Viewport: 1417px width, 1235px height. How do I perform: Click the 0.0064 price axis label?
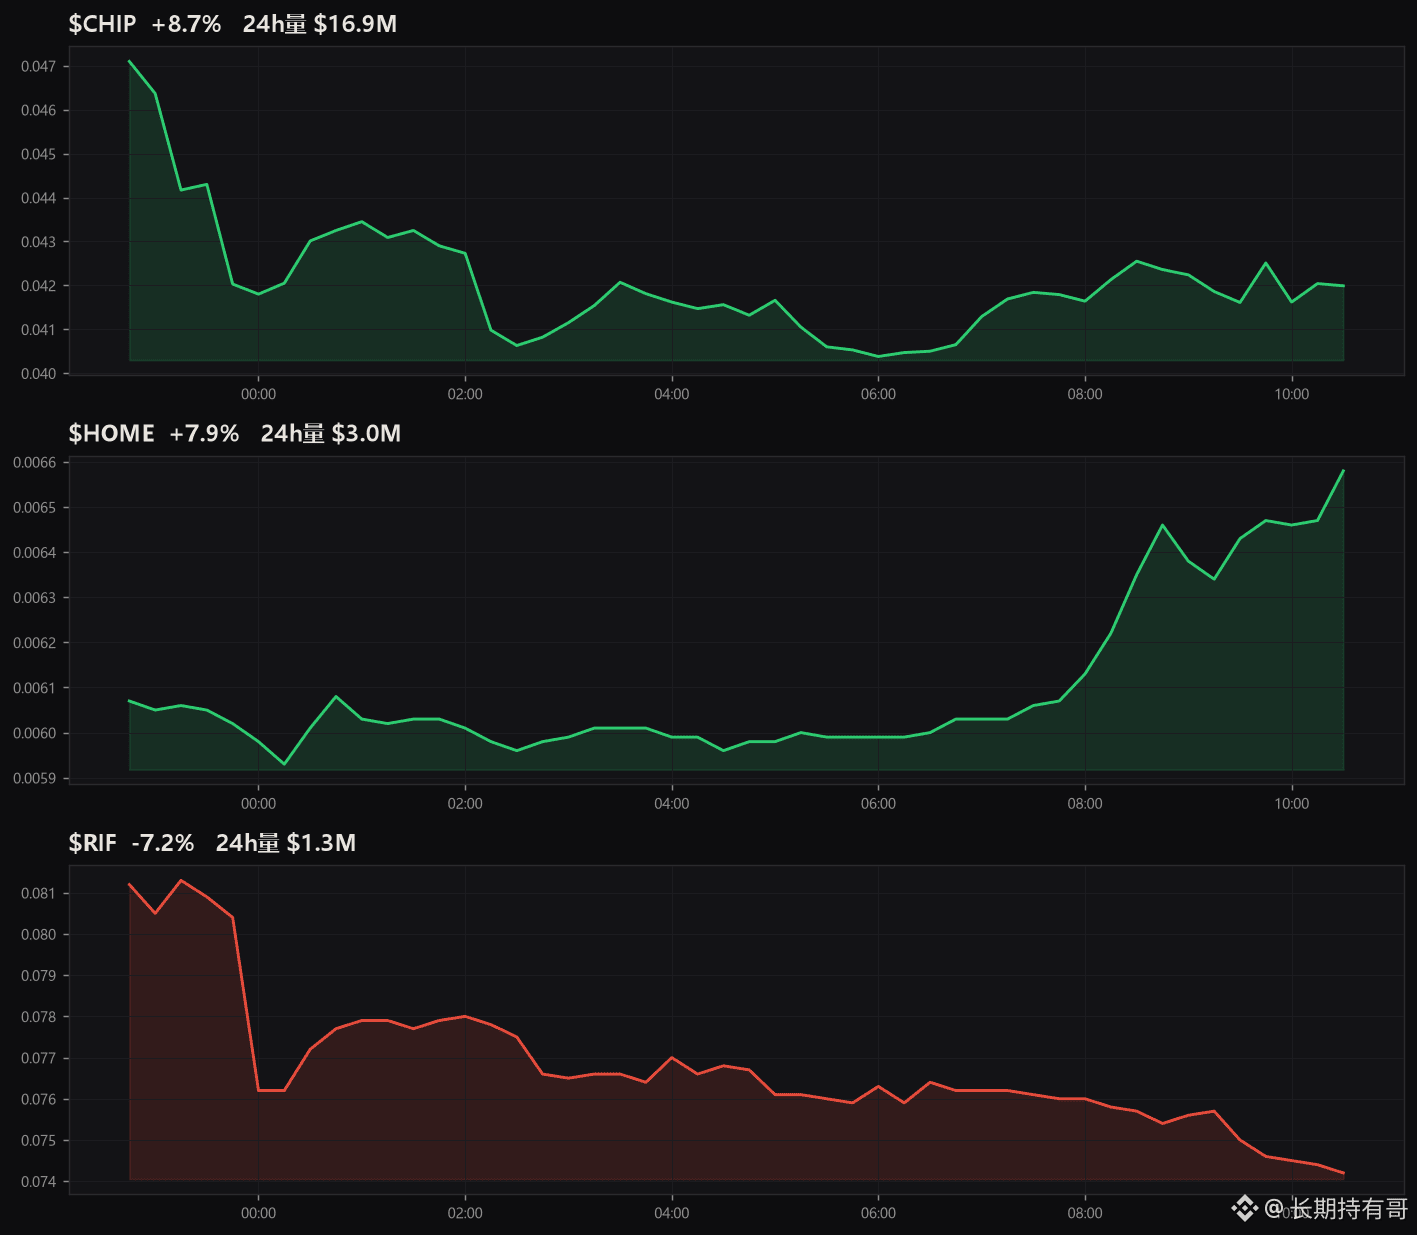[x=35, y=553]
